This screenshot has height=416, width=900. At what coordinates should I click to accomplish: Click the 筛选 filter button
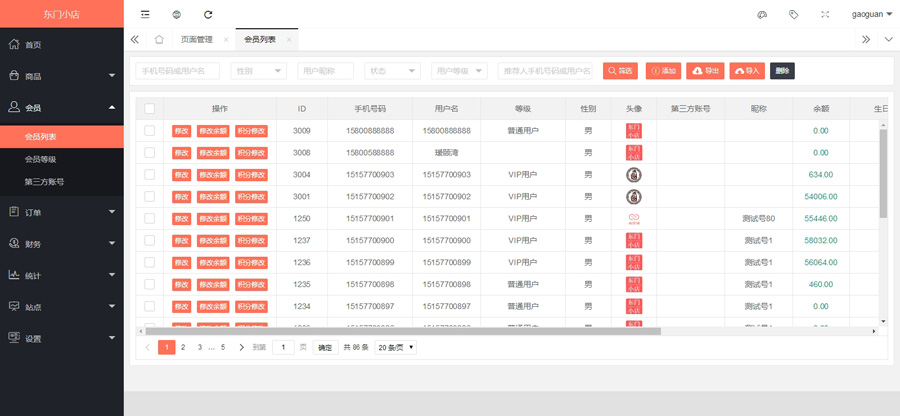click(620, 71)
